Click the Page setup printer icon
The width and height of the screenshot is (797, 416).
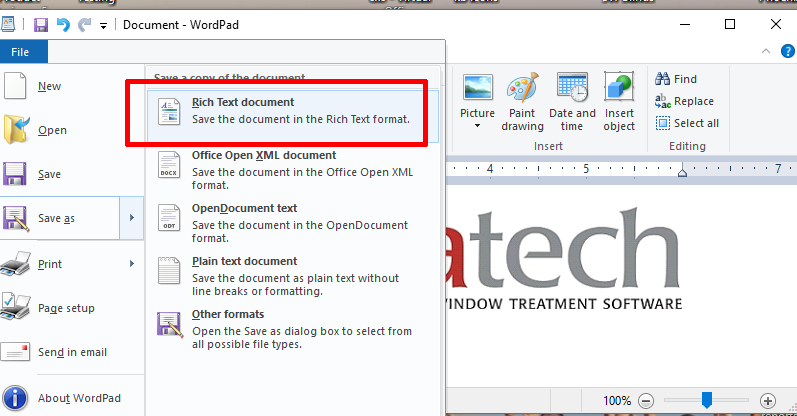[15, 307]
